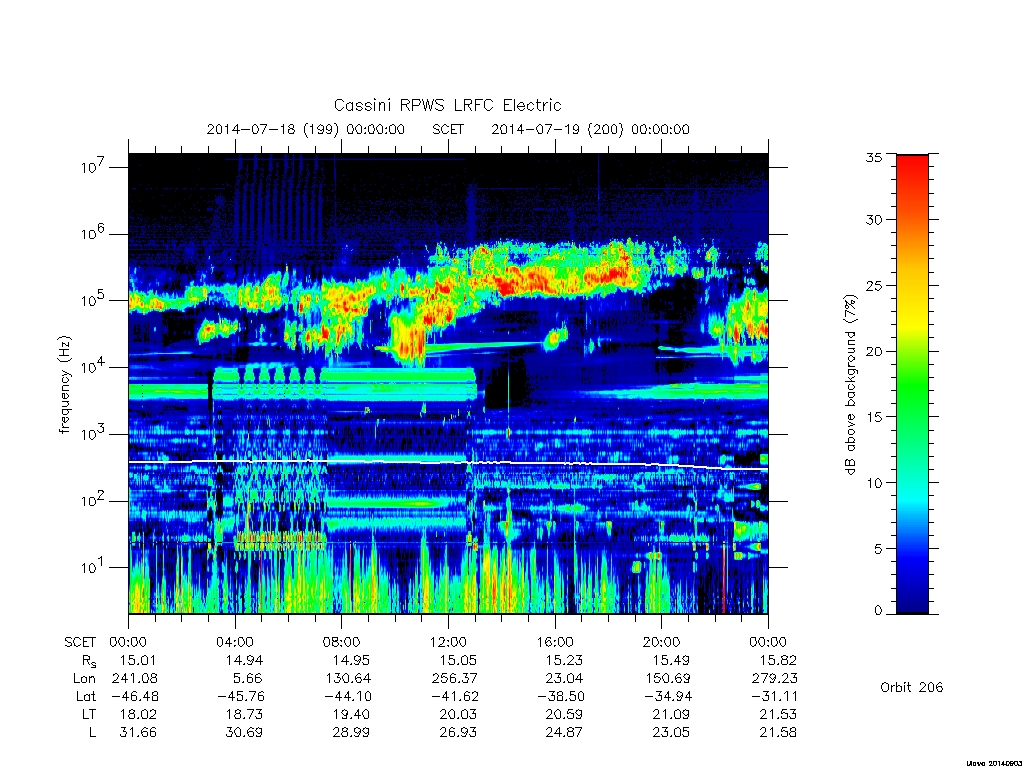
Task: Click the SCET time label '20:00'
Action: click(662, 642)
